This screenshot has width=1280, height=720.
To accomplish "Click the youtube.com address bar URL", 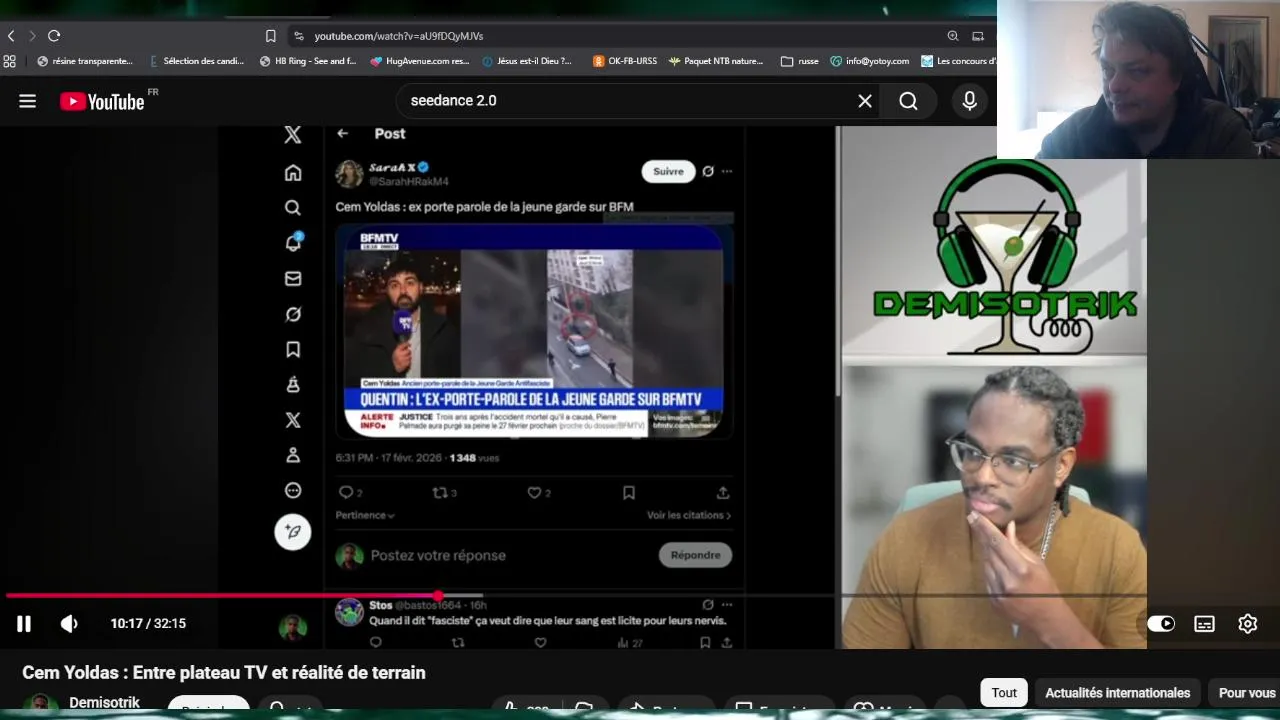I will 399,36.
